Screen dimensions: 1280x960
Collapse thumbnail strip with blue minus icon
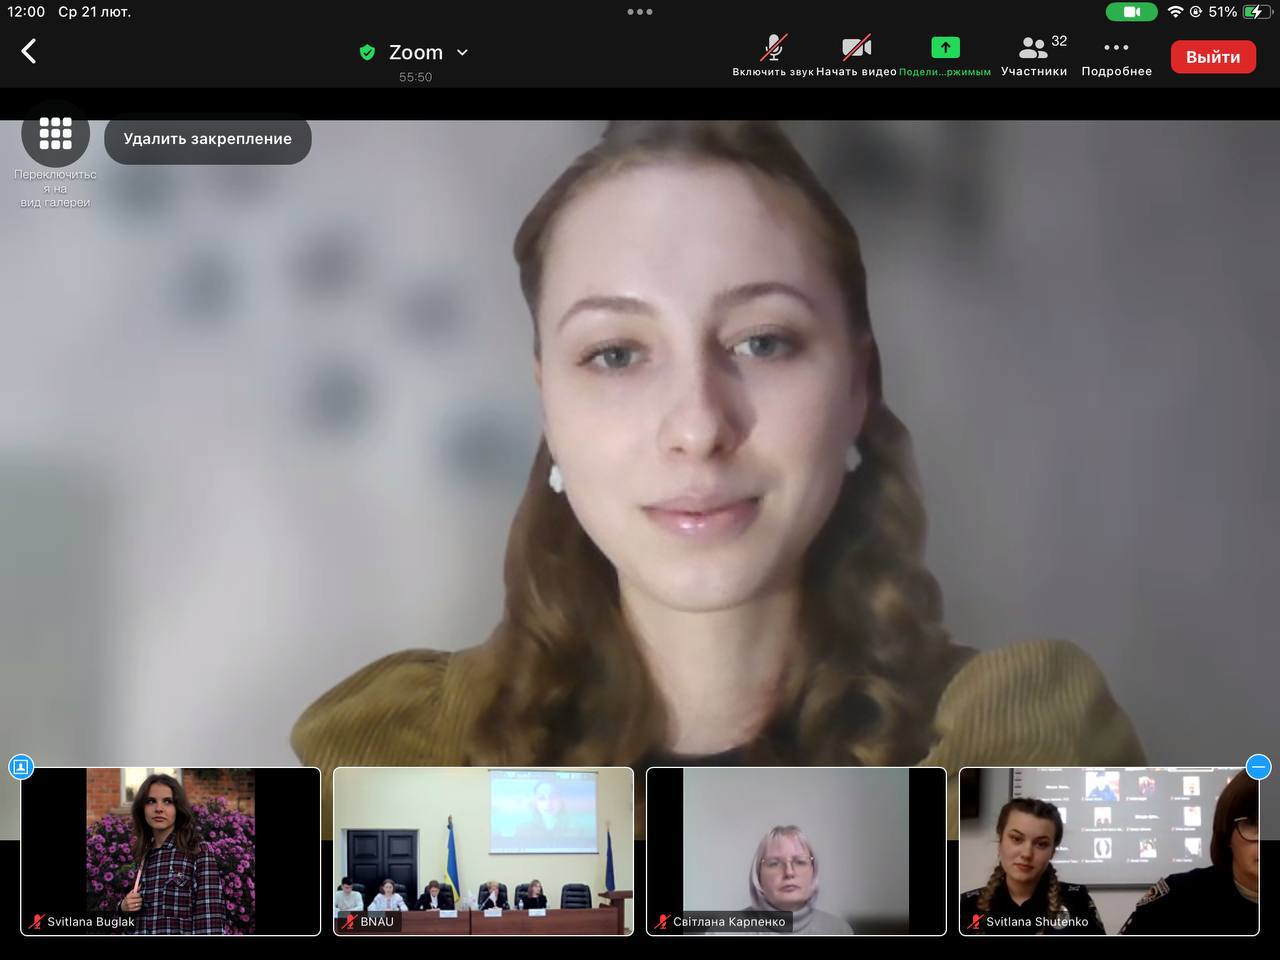tap(1258, 767)
